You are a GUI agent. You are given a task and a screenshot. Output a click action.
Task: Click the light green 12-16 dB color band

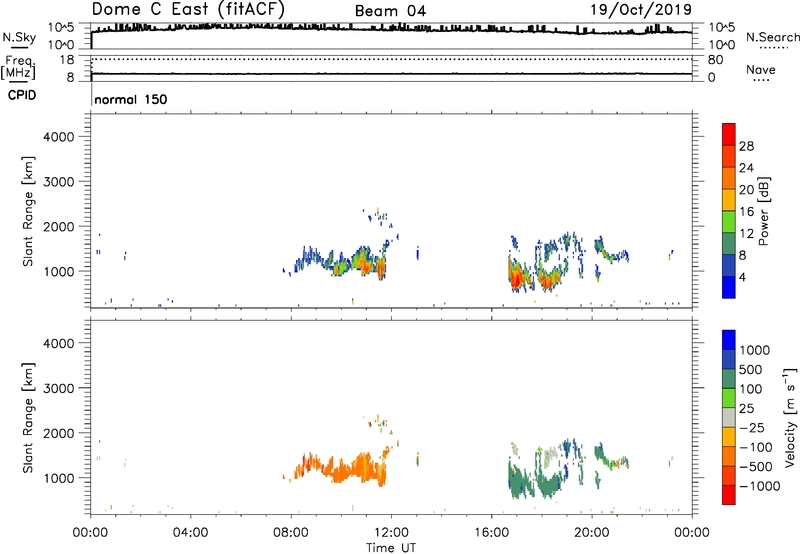tap(729, 221)
